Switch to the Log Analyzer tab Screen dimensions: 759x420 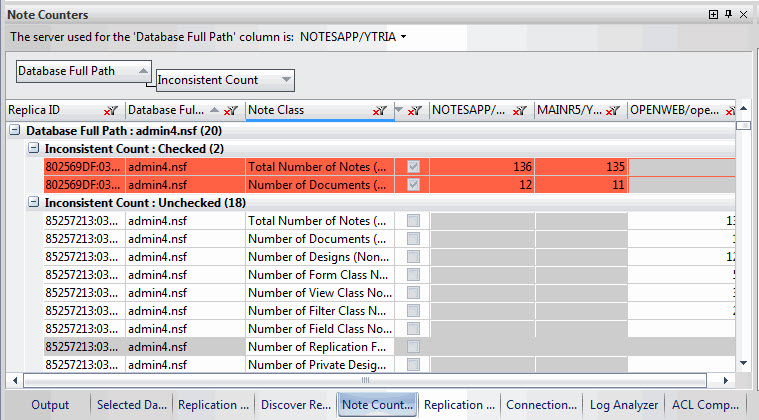(x=621, y=405)
